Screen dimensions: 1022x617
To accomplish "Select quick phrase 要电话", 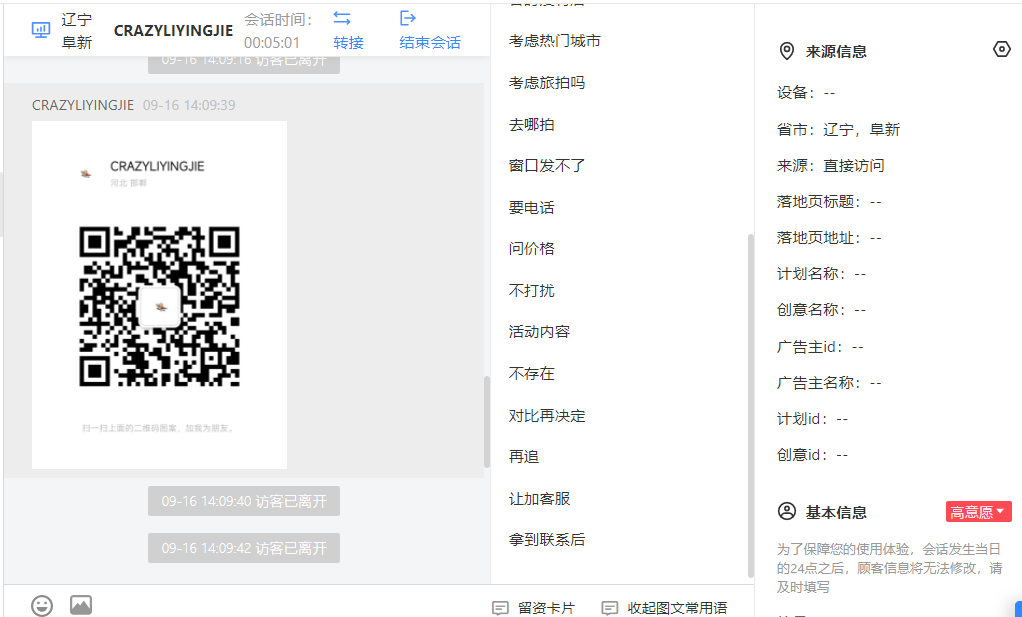I will (x=531, y=207).
